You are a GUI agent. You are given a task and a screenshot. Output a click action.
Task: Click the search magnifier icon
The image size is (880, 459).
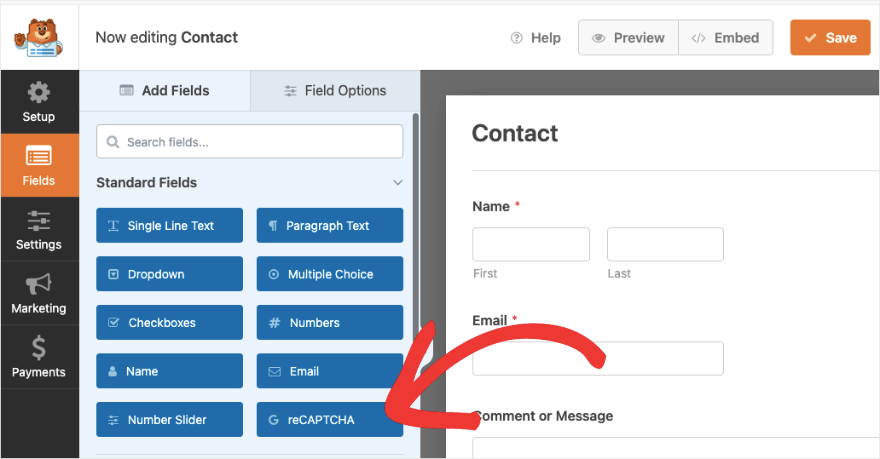(x=112, y=142)
